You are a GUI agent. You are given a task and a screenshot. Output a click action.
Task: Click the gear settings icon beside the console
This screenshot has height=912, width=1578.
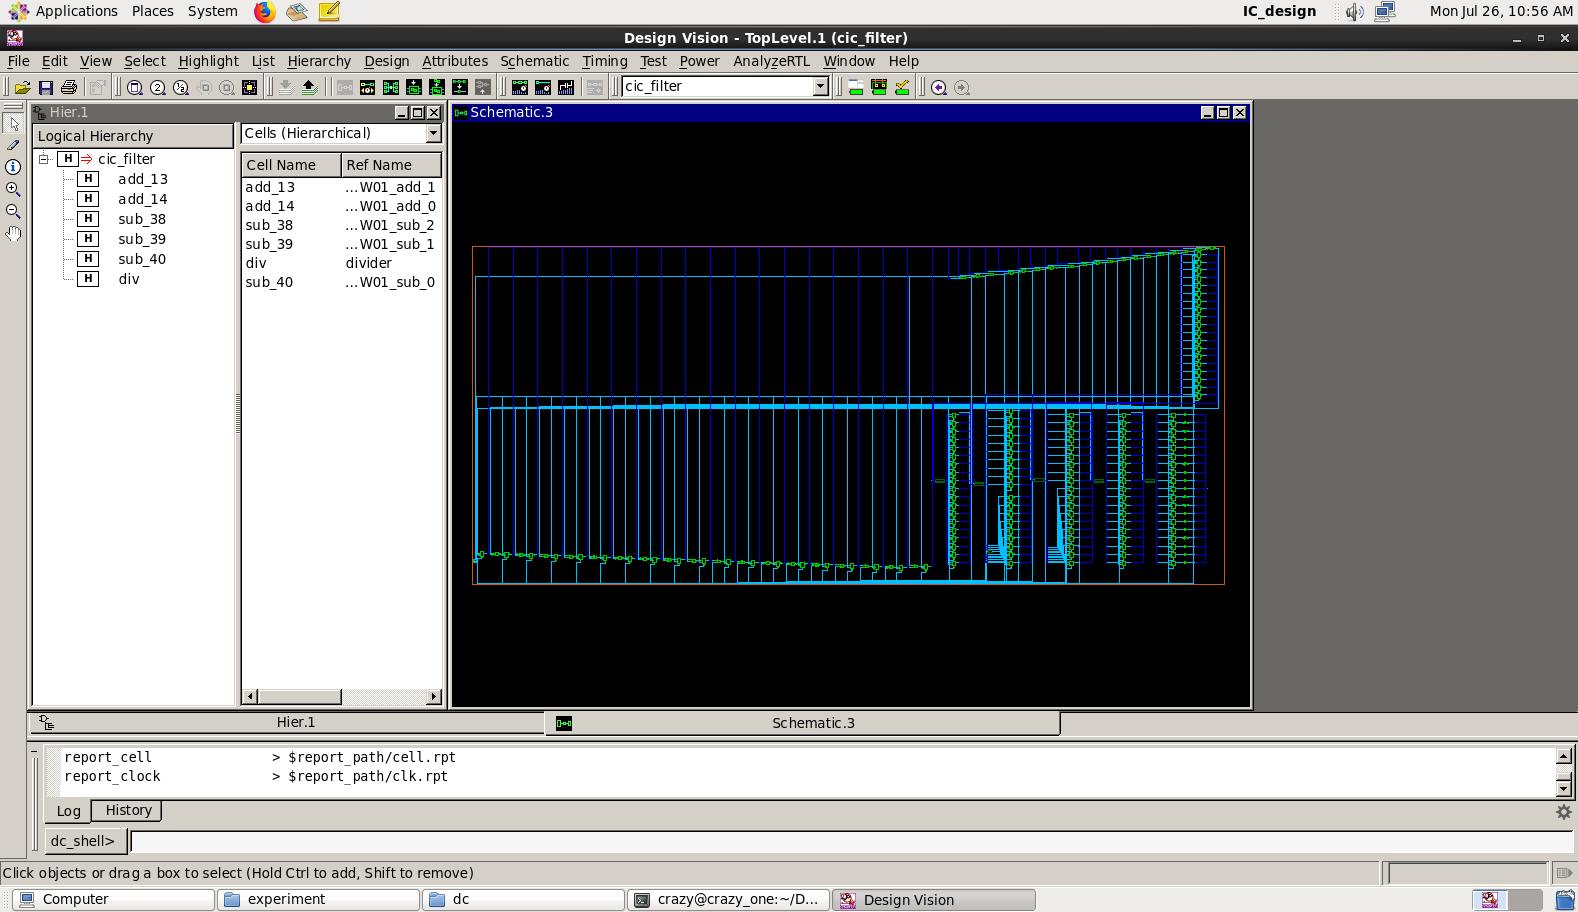click(x=1564, y=812)
